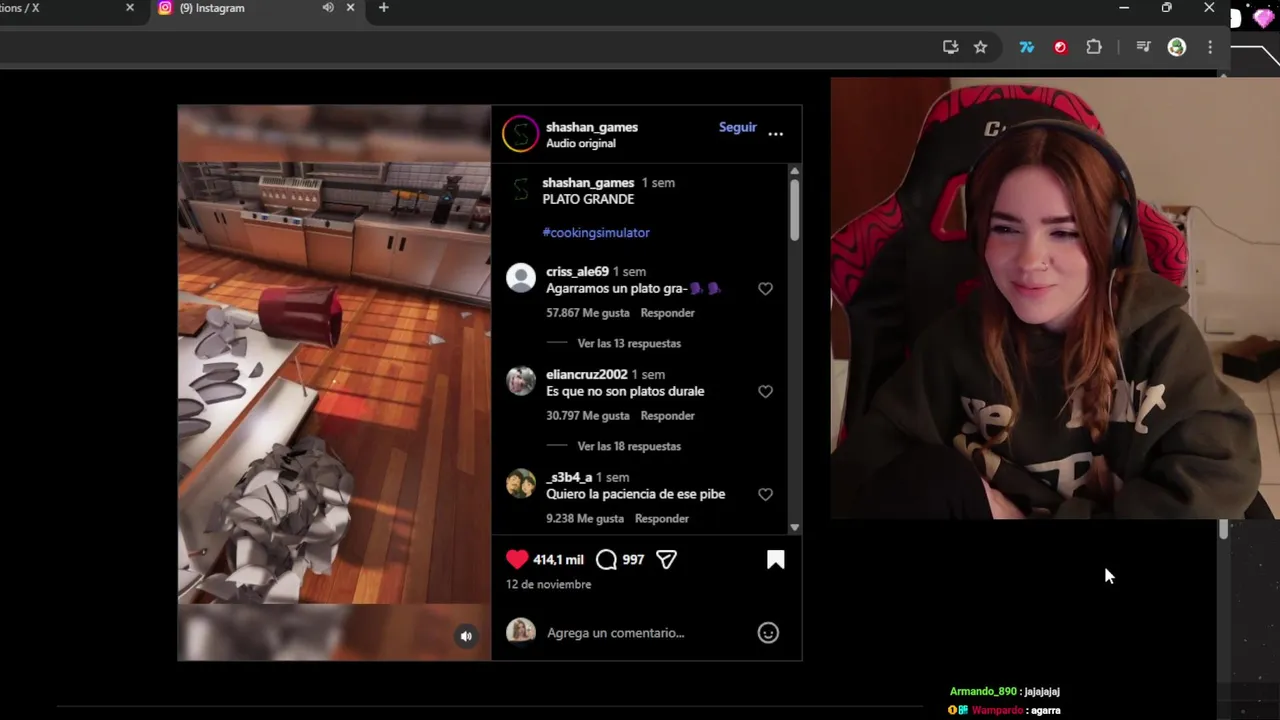
Task: Share the post with paper plane icon
Action: 666,559
